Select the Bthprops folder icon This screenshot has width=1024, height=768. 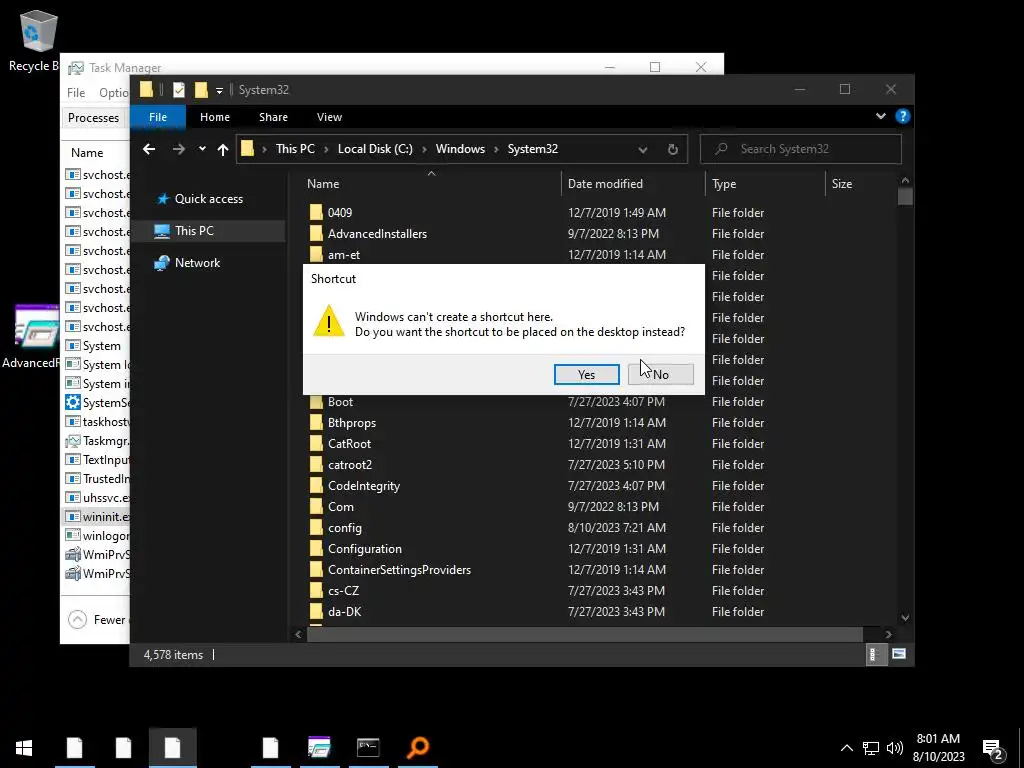coord(316,423)
